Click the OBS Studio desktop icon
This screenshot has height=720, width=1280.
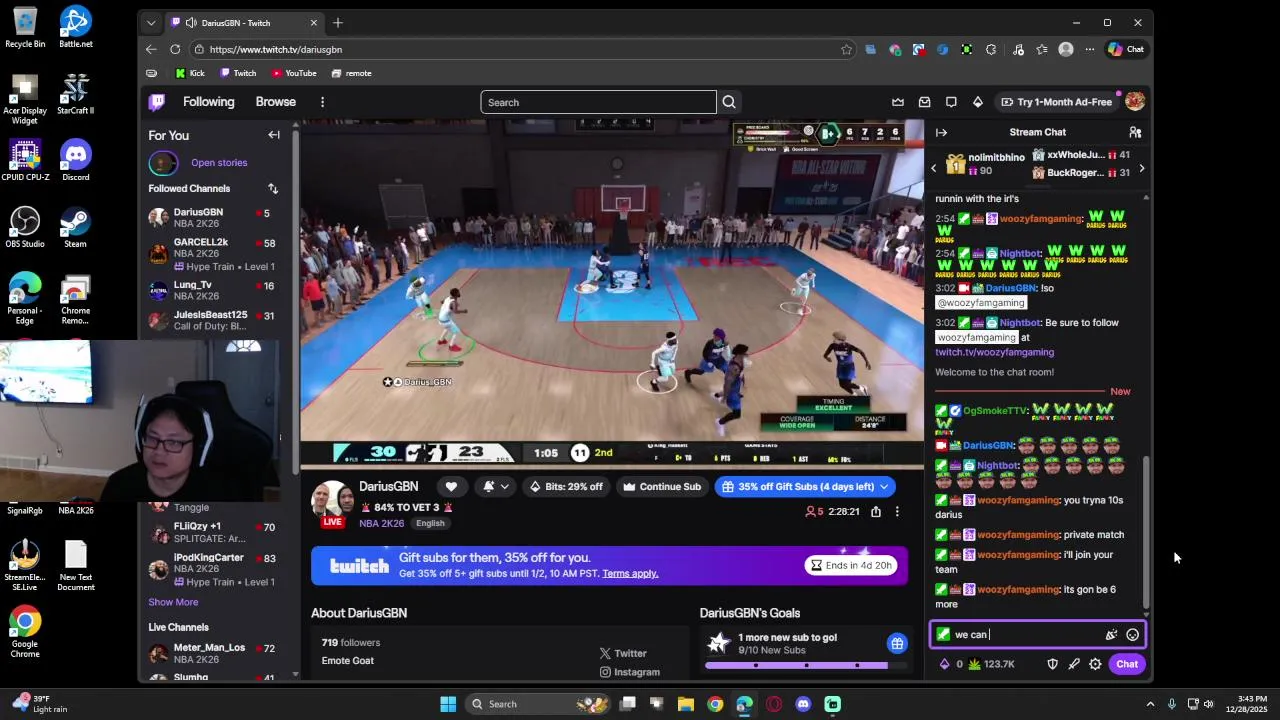[25, 228]
